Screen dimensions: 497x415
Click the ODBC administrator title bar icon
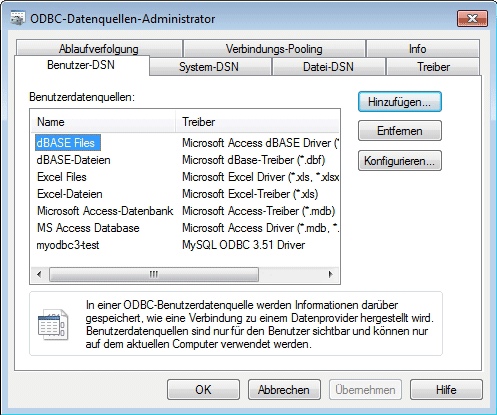point(18,18)
